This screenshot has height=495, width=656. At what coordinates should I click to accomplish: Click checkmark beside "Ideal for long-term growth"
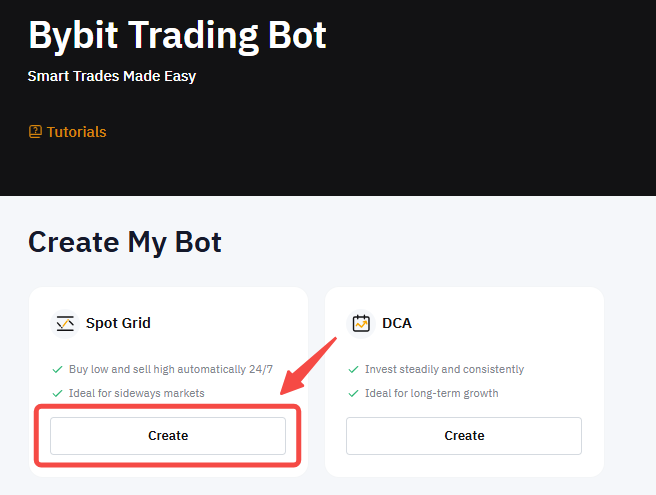[353, 393]
